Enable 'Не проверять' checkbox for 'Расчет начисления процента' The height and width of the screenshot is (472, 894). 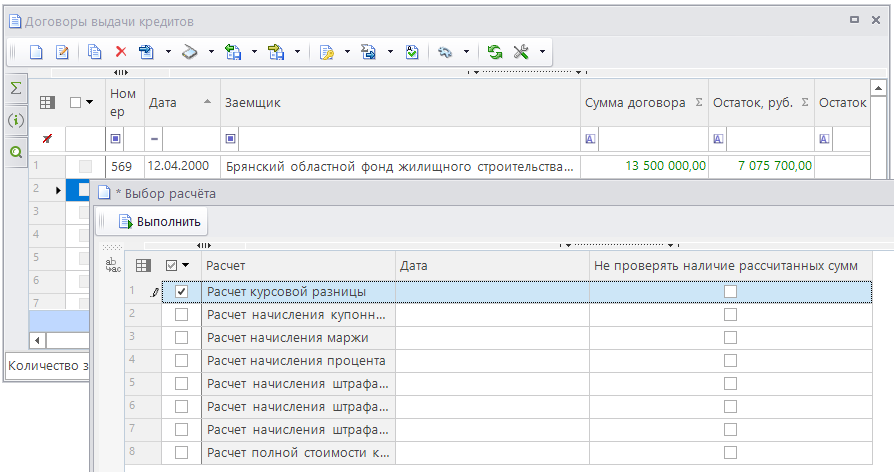730,360
